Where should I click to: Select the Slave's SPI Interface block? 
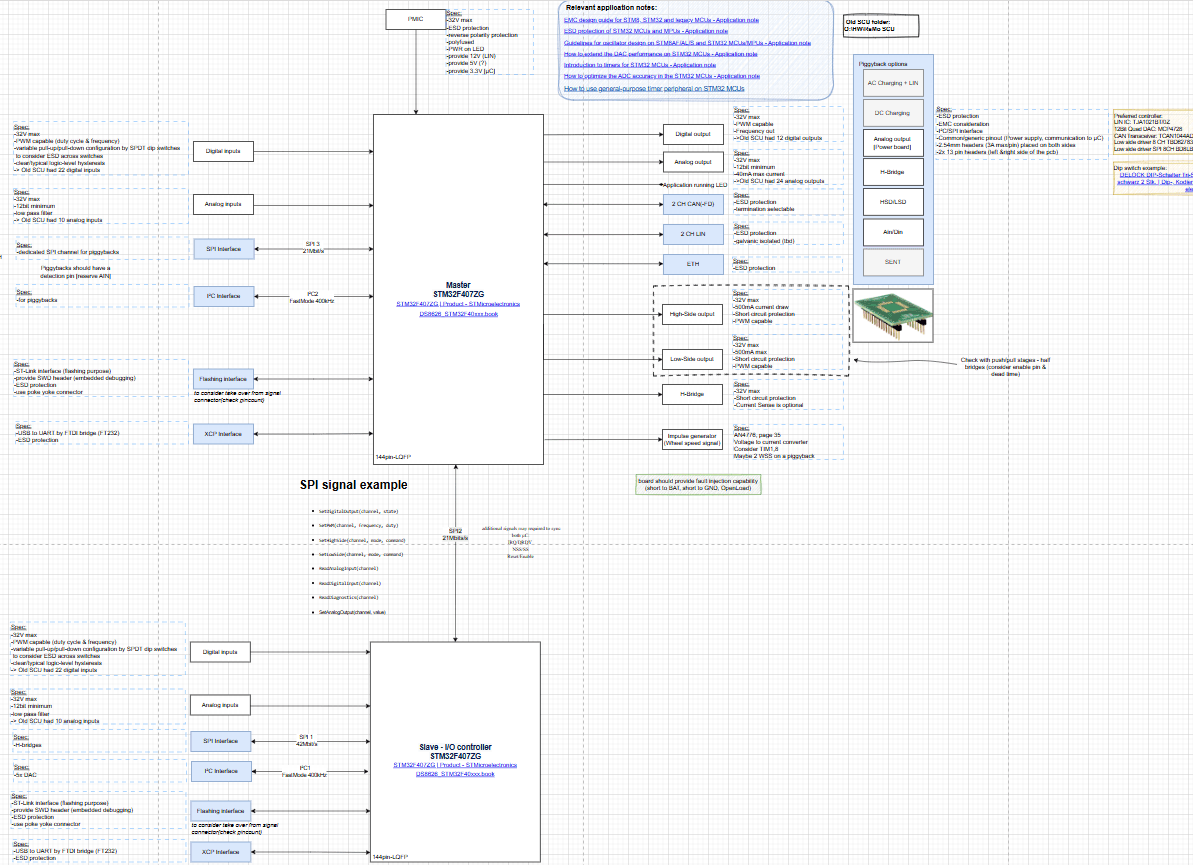(220, 741)
